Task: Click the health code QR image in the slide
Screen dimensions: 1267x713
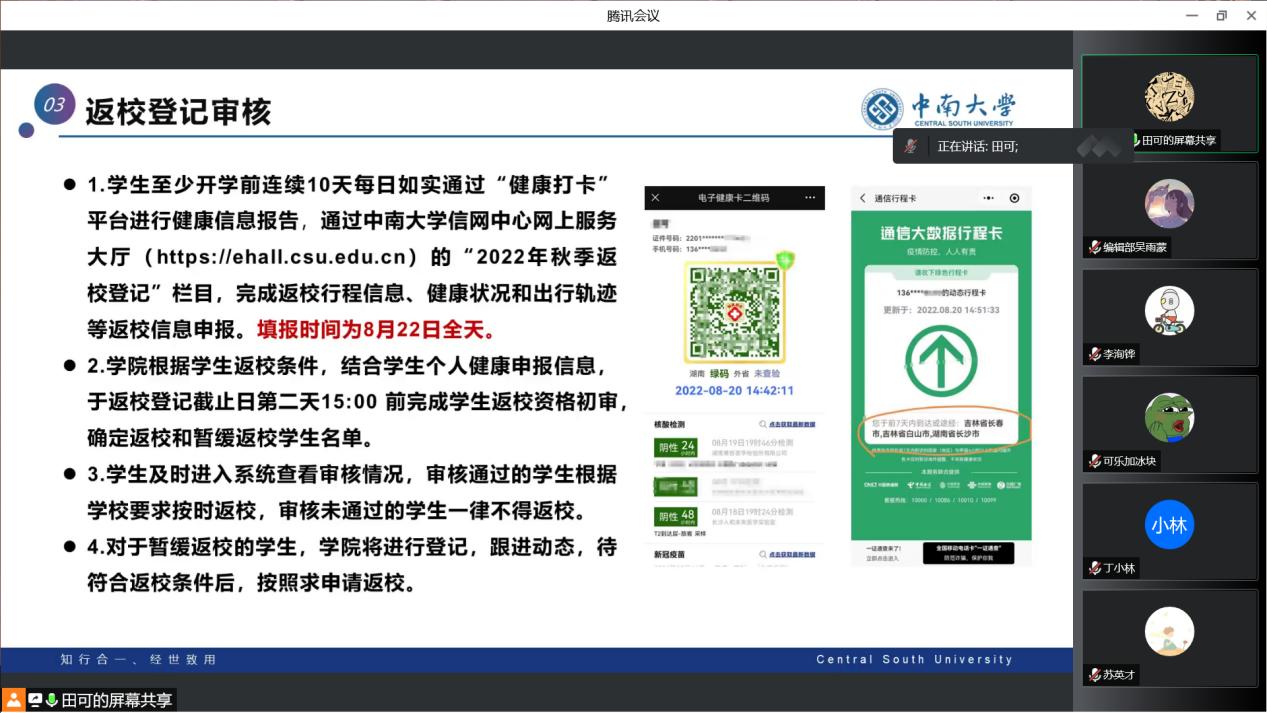Action: click(735, 314)
